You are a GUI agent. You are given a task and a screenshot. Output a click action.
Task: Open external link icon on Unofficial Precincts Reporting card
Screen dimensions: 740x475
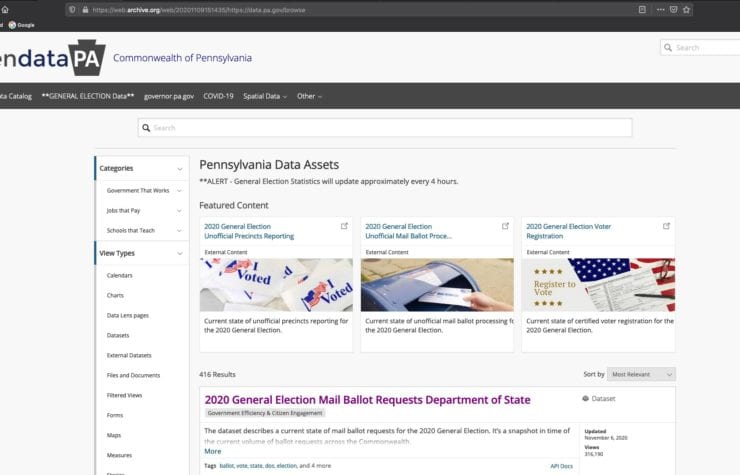(344, 226)
